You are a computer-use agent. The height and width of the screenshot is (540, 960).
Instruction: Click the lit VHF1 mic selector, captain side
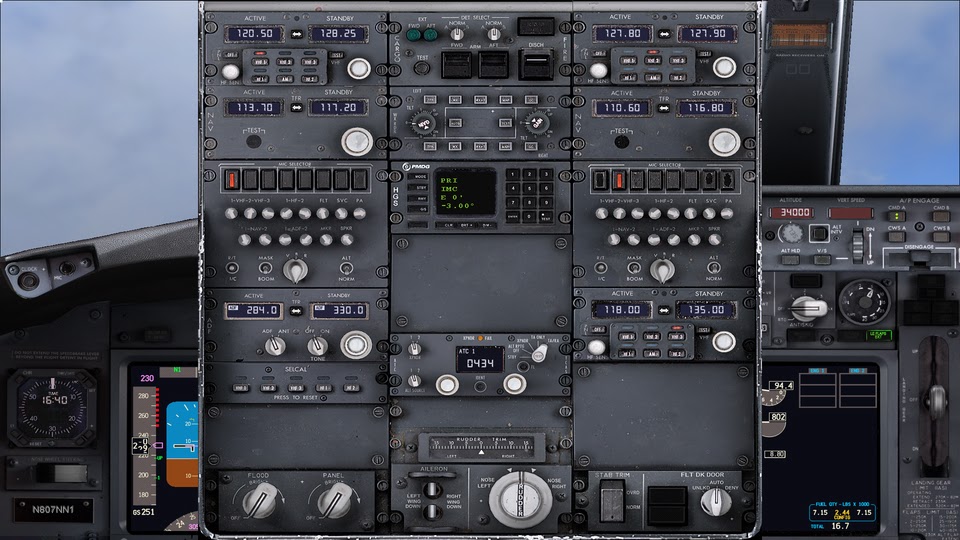[x=232, y=179]
